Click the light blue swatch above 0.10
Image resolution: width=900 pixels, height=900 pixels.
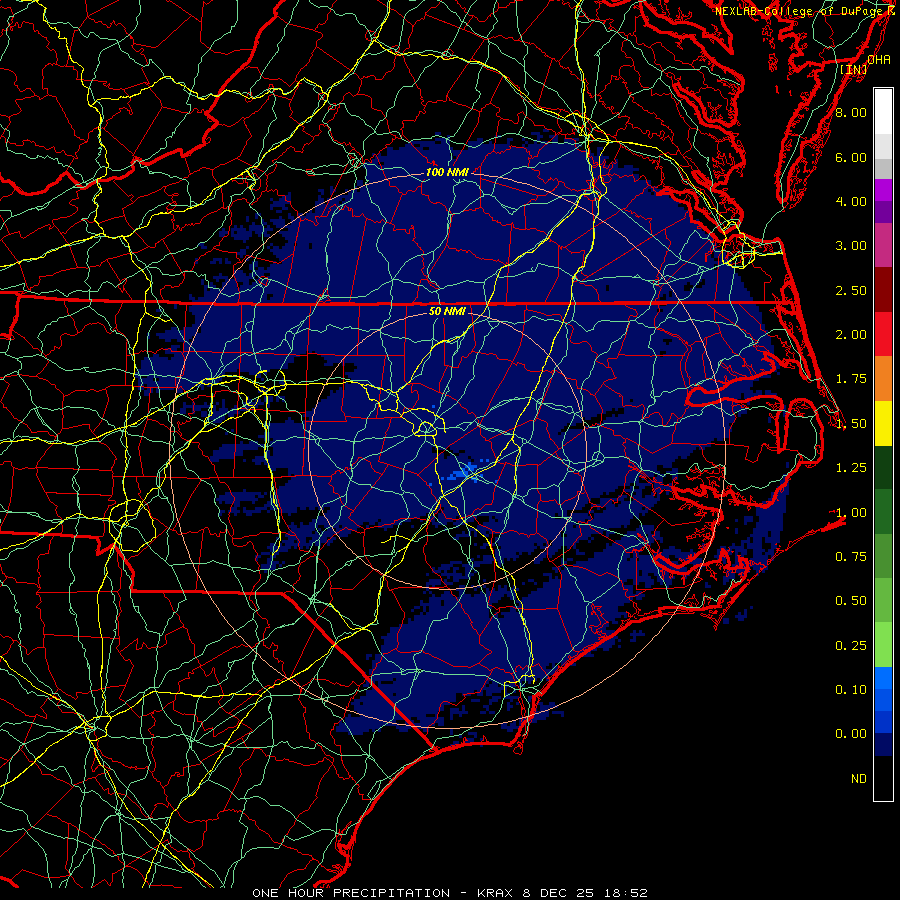point(883,678)
